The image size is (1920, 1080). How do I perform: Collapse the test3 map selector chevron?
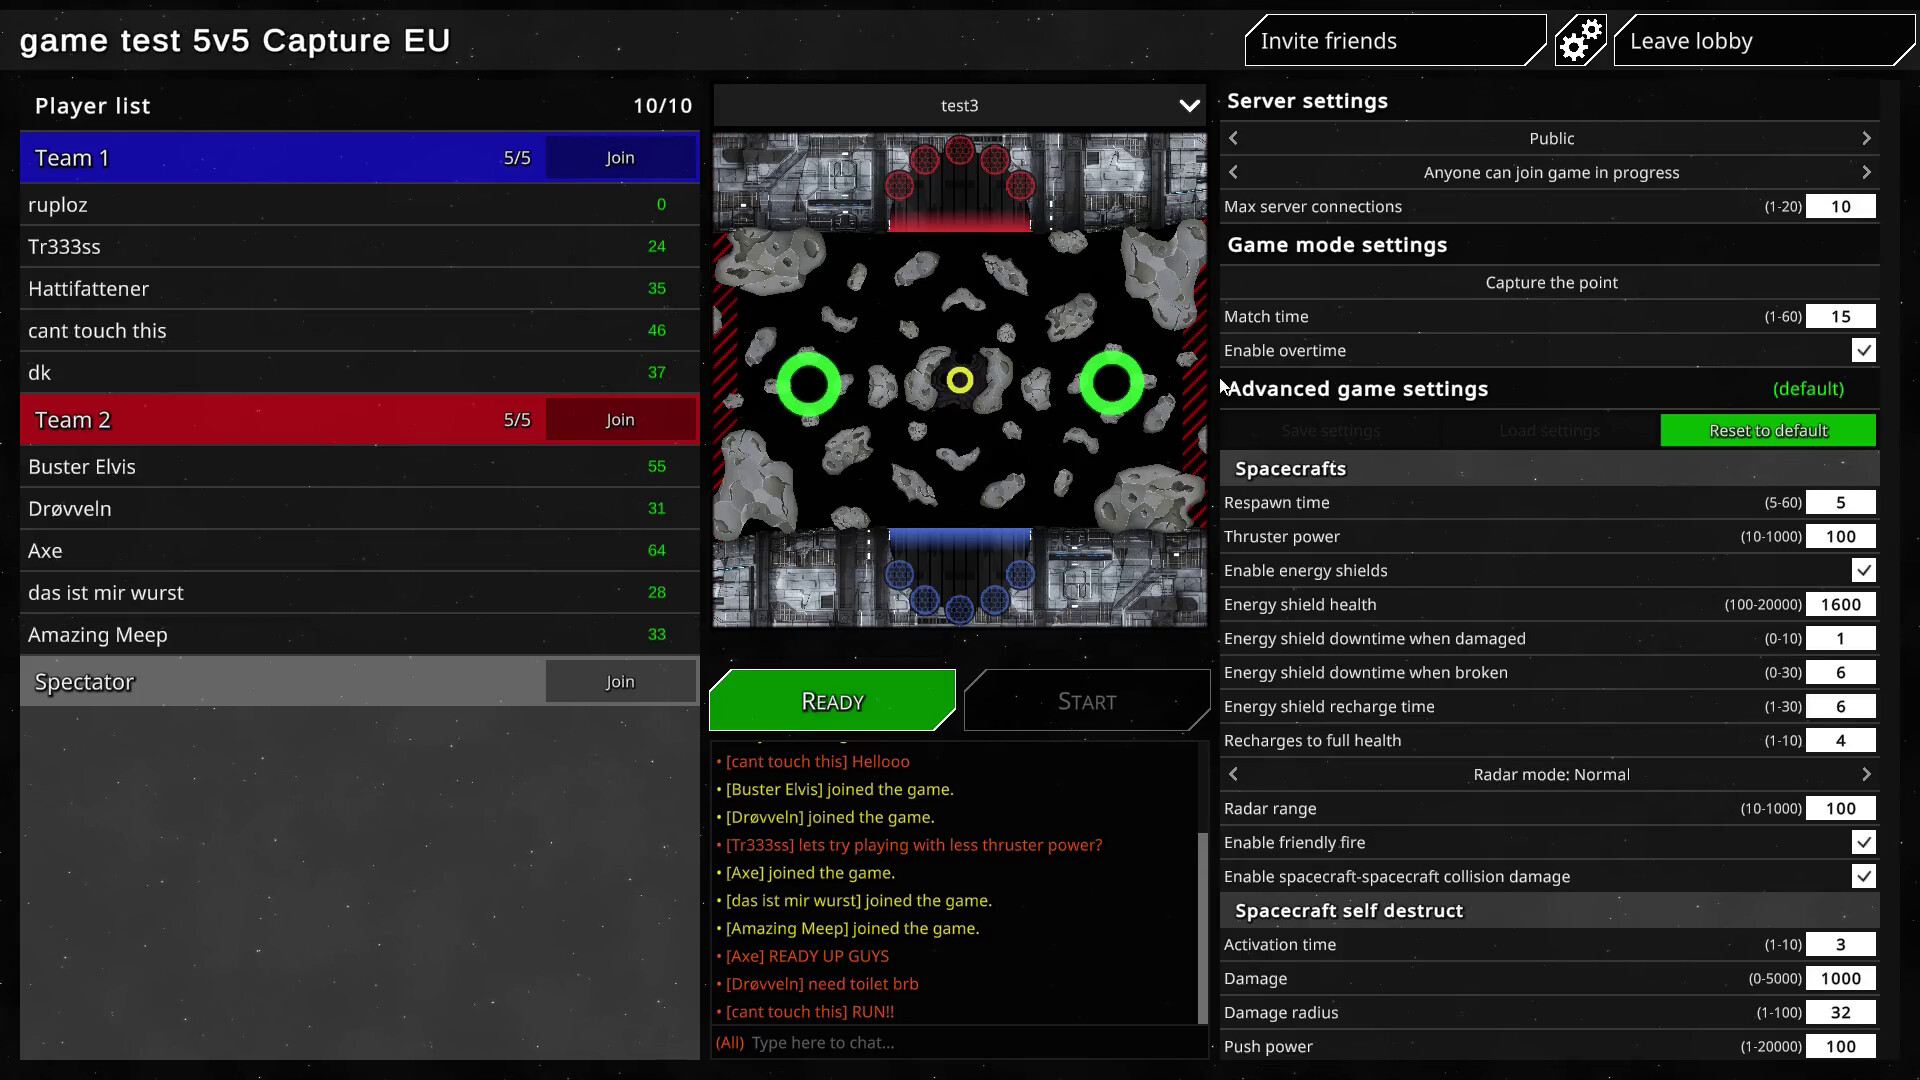pos(1189,105)
